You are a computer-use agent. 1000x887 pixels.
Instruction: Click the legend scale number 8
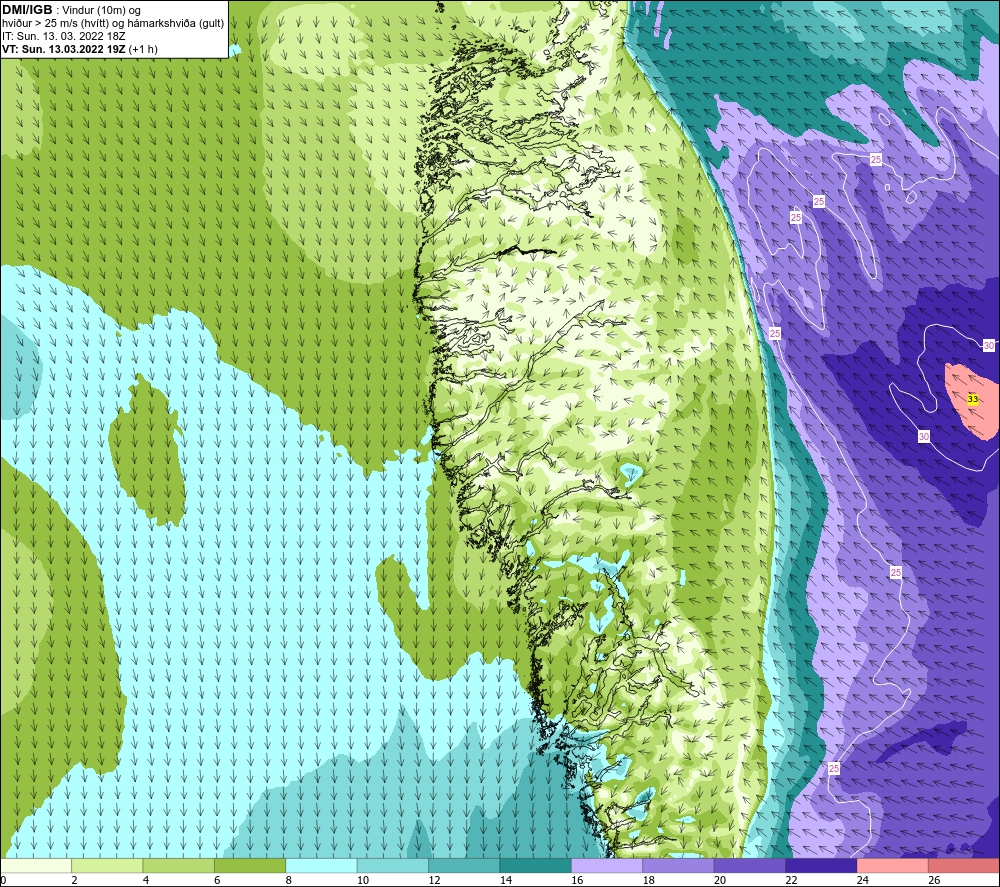tap(289, 880)
